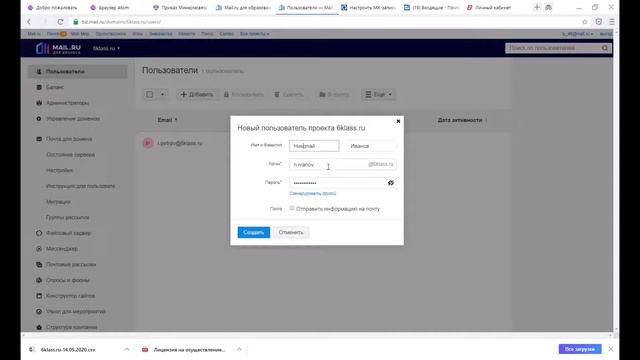Click the Все загрузки button in downloads bar
Viewport: 640px width, 360px height.
pyautogui.click(x=580, y=349)
